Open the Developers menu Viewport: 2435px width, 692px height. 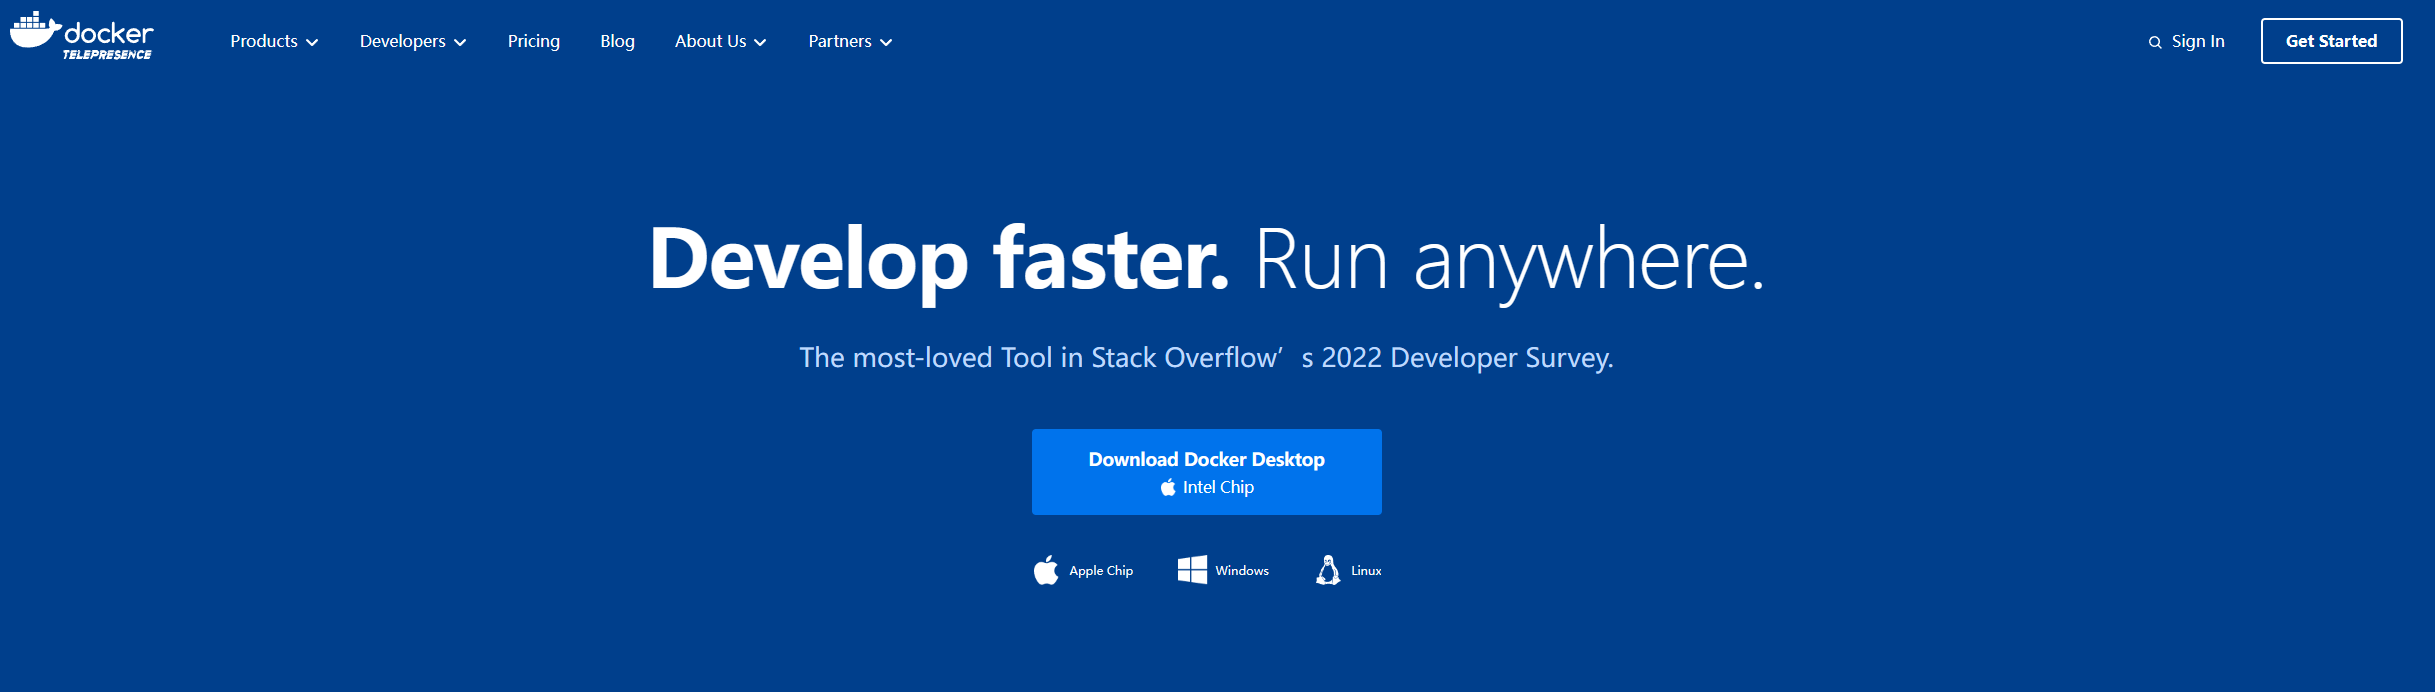click(413, 41)
